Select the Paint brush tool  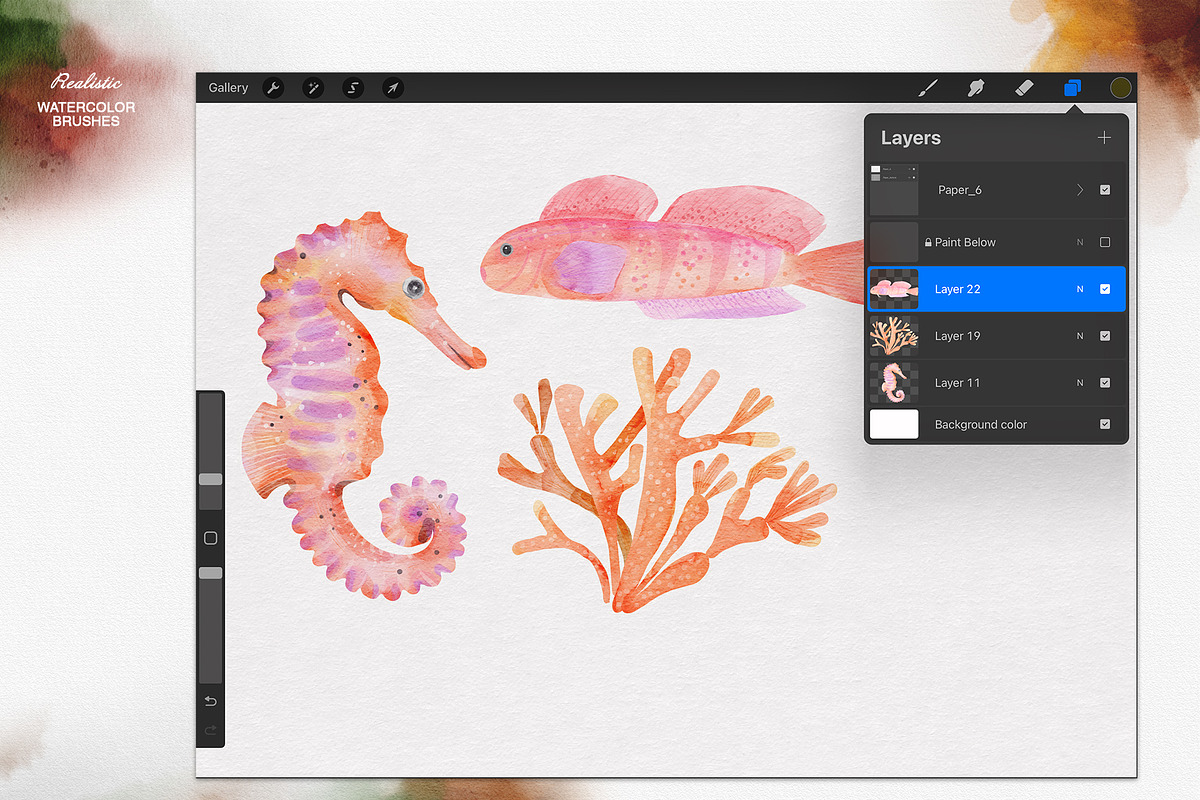[928, 88]
